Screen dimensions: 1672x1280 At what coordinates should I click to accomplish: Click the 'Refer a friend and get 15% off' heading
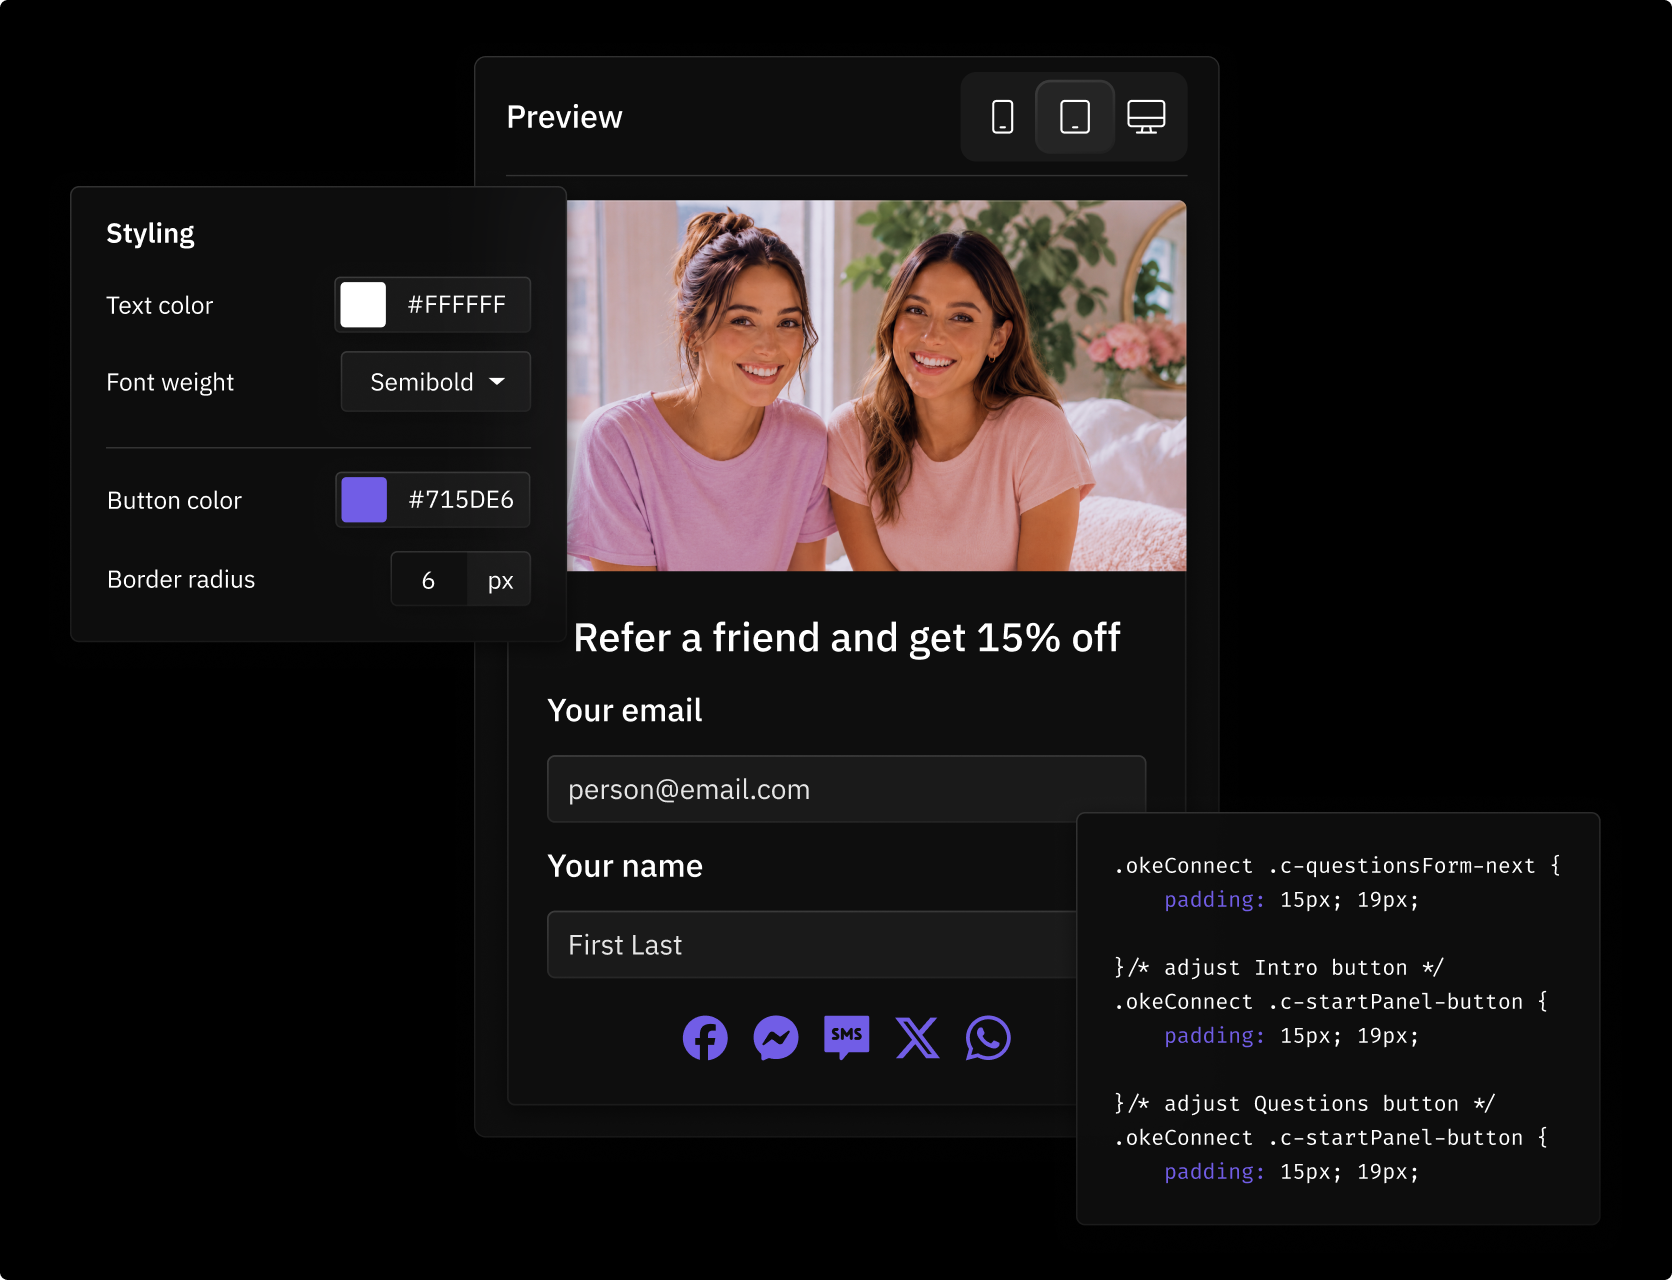pos(846,638)
